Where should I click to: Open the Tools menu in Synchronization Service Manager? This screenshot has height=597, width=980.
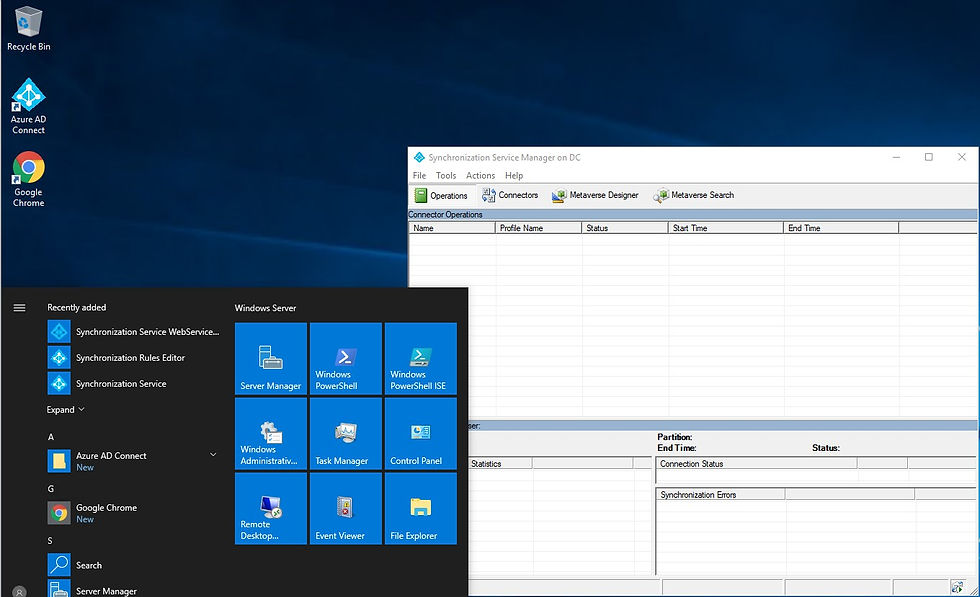click(446, 176)
